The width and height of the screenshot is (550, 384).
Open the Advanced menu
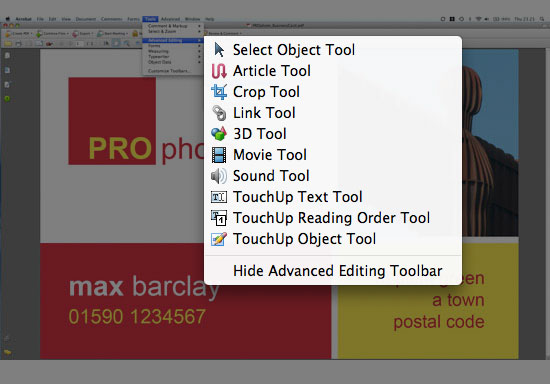(170, 19)
